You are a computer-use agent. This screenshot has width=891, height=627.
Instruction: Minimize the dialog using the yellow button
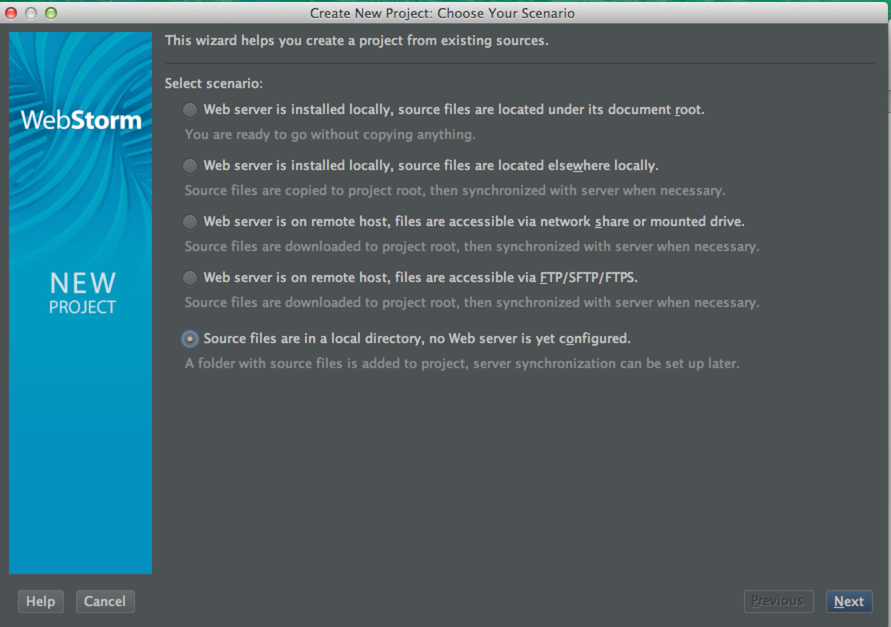coord(31,13)
